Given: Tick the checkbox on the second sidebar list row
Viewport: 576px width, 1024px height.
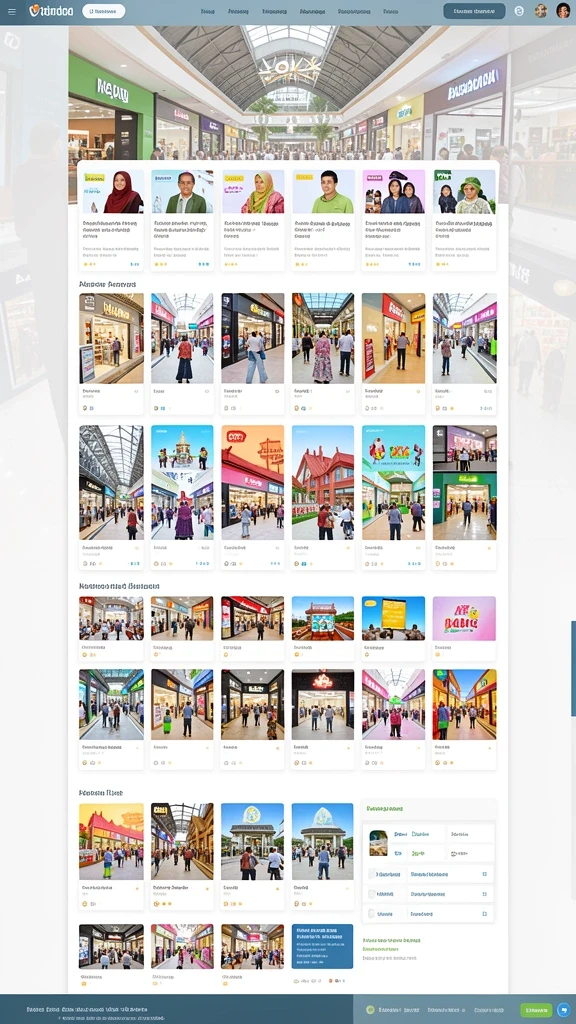Looking at the screenshot, I should 373,894.
